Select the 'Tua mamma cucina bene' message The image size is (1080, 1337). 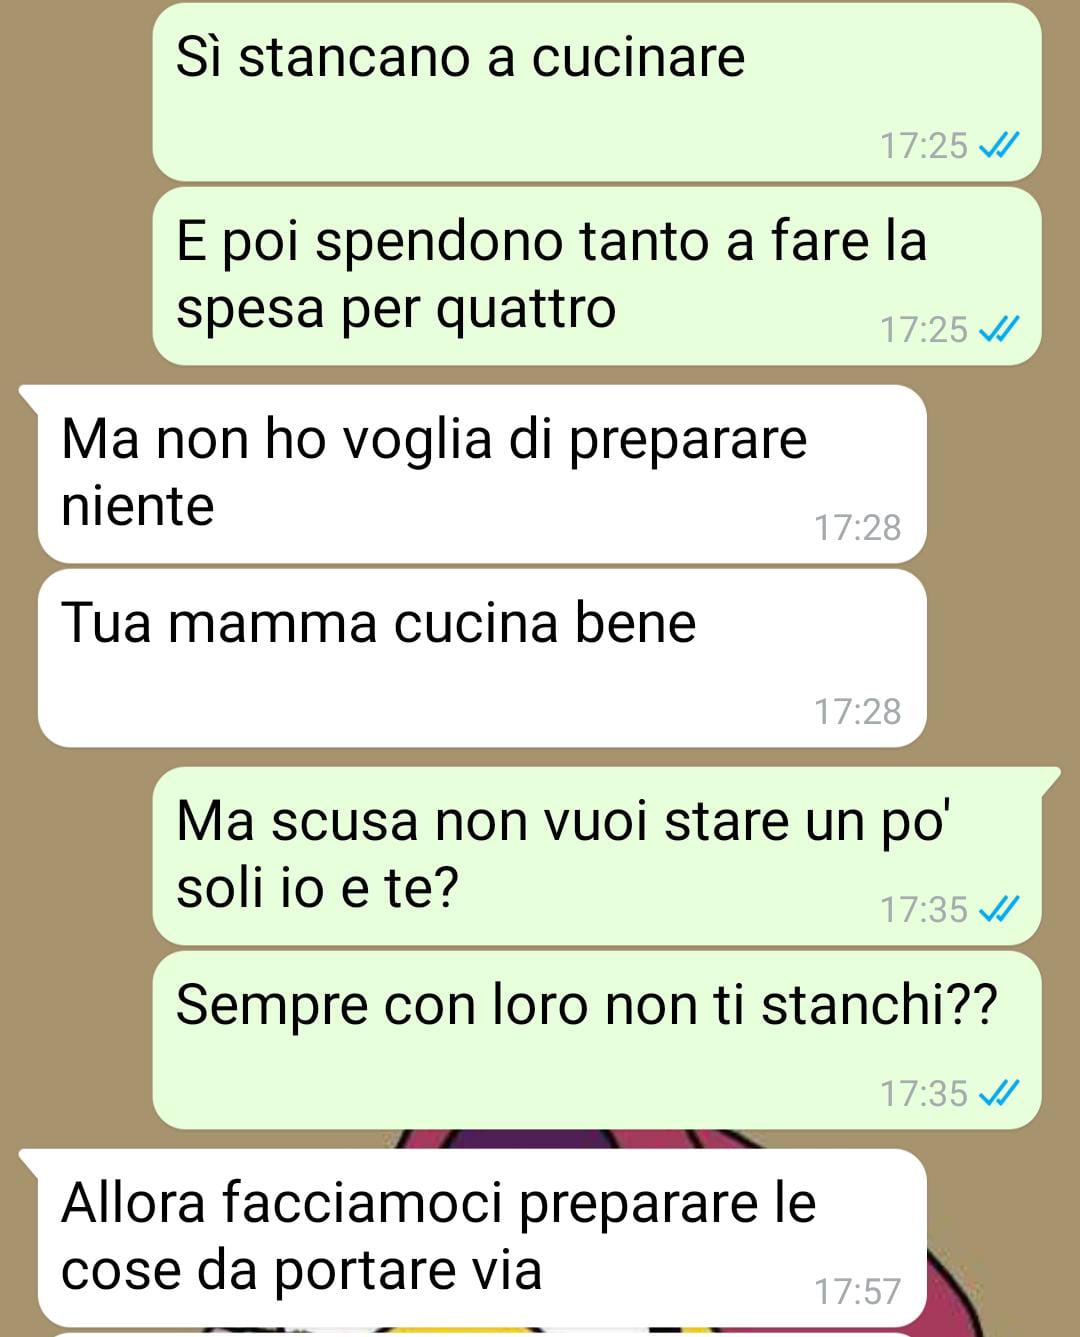tap(482, 658)
